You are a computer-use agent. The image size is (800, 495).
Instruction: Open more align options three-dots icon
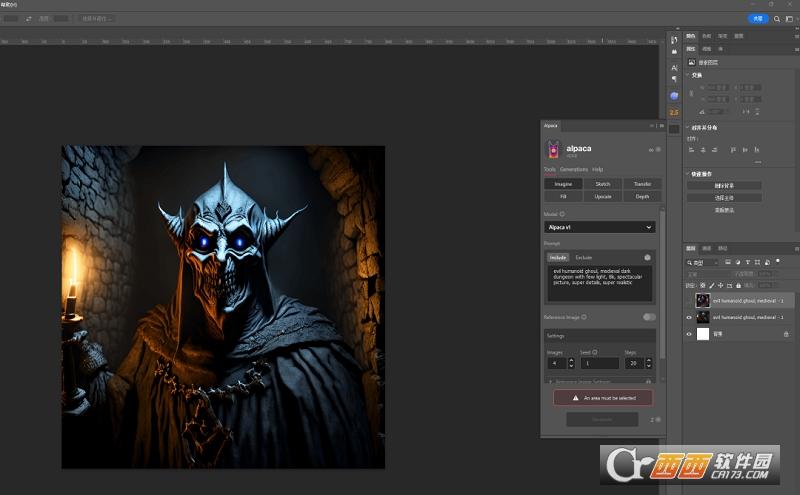click(x=758, y=162)
